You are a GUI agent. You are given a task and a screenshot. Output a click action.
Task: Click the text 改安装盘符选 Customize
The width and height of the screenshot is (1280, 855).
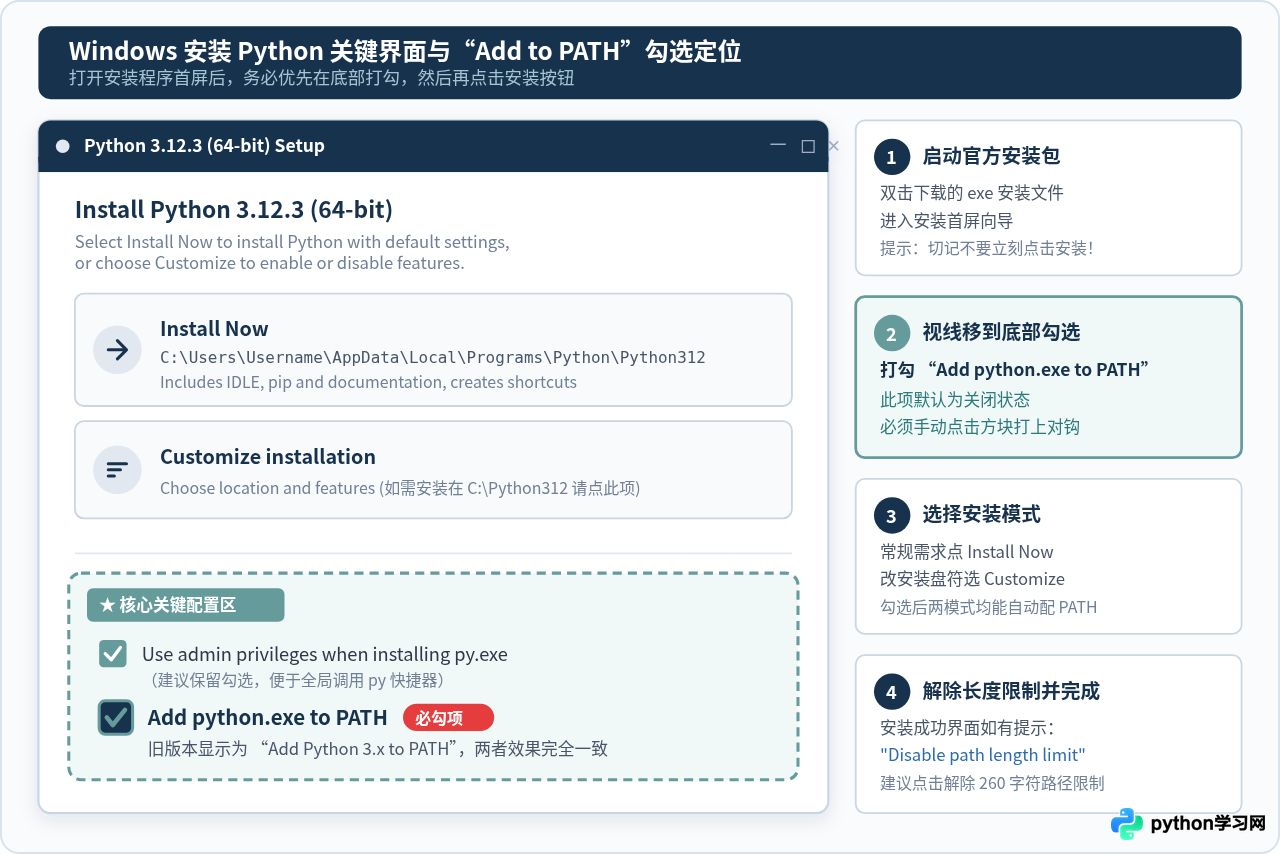click(x=972, y=579)
